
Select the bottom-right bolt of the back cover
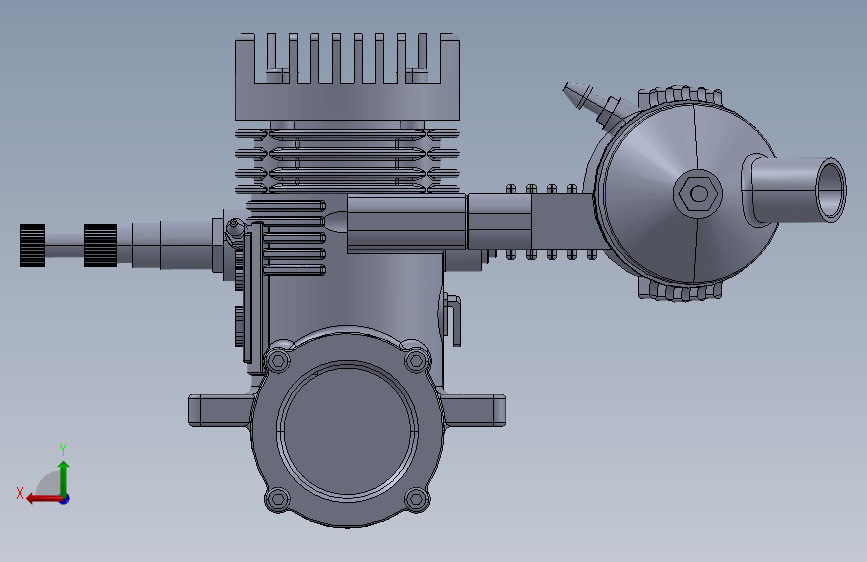pyautogui.click(x=416, y=500)
